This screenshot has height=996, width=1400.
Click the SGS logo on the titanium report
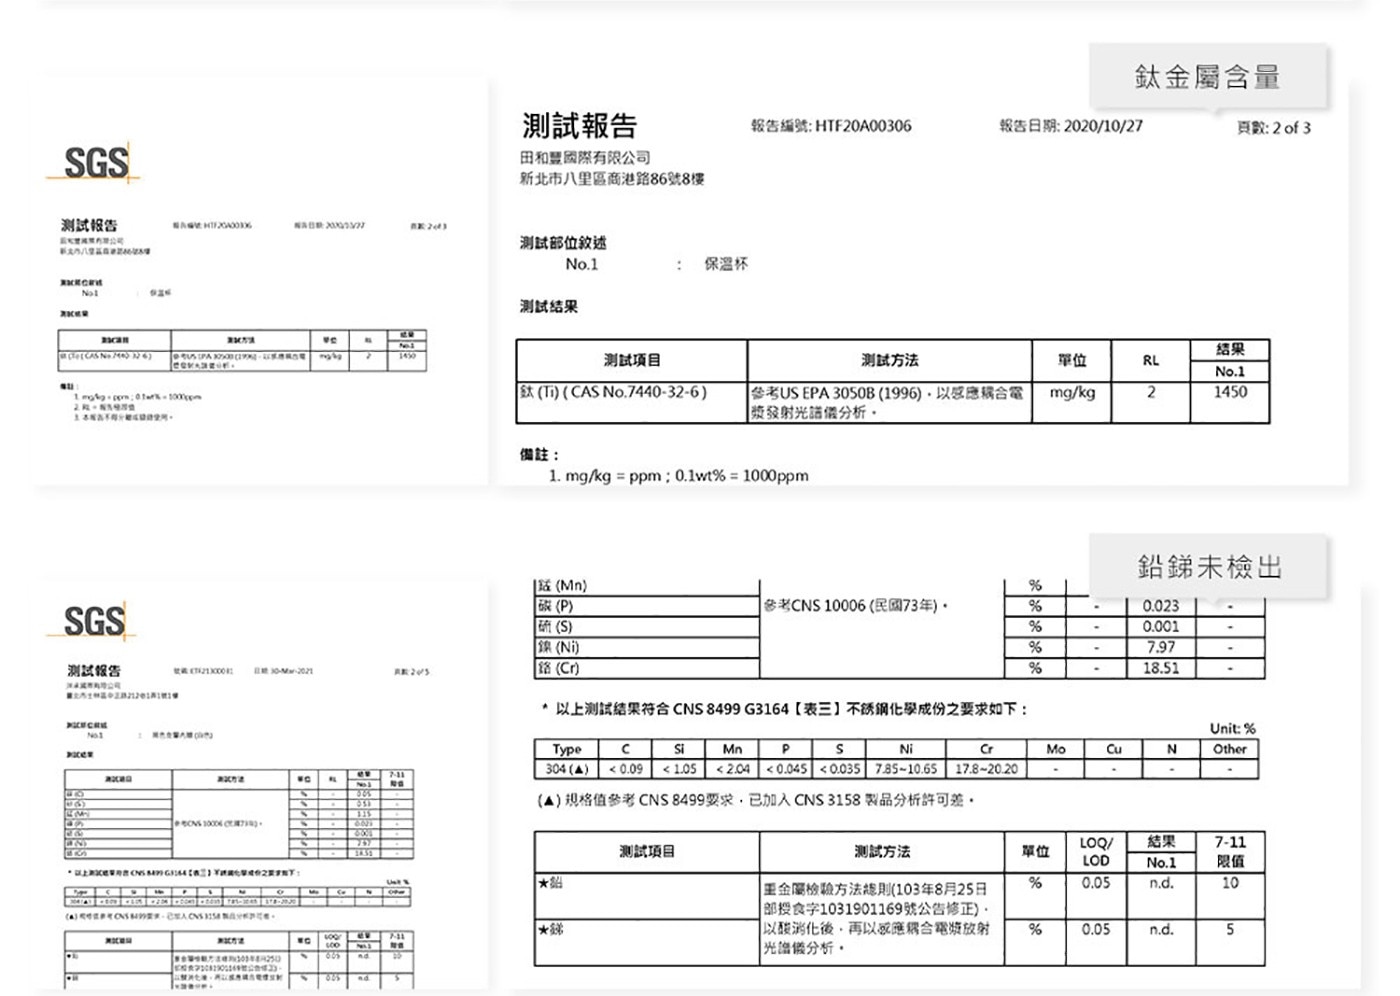96,163
